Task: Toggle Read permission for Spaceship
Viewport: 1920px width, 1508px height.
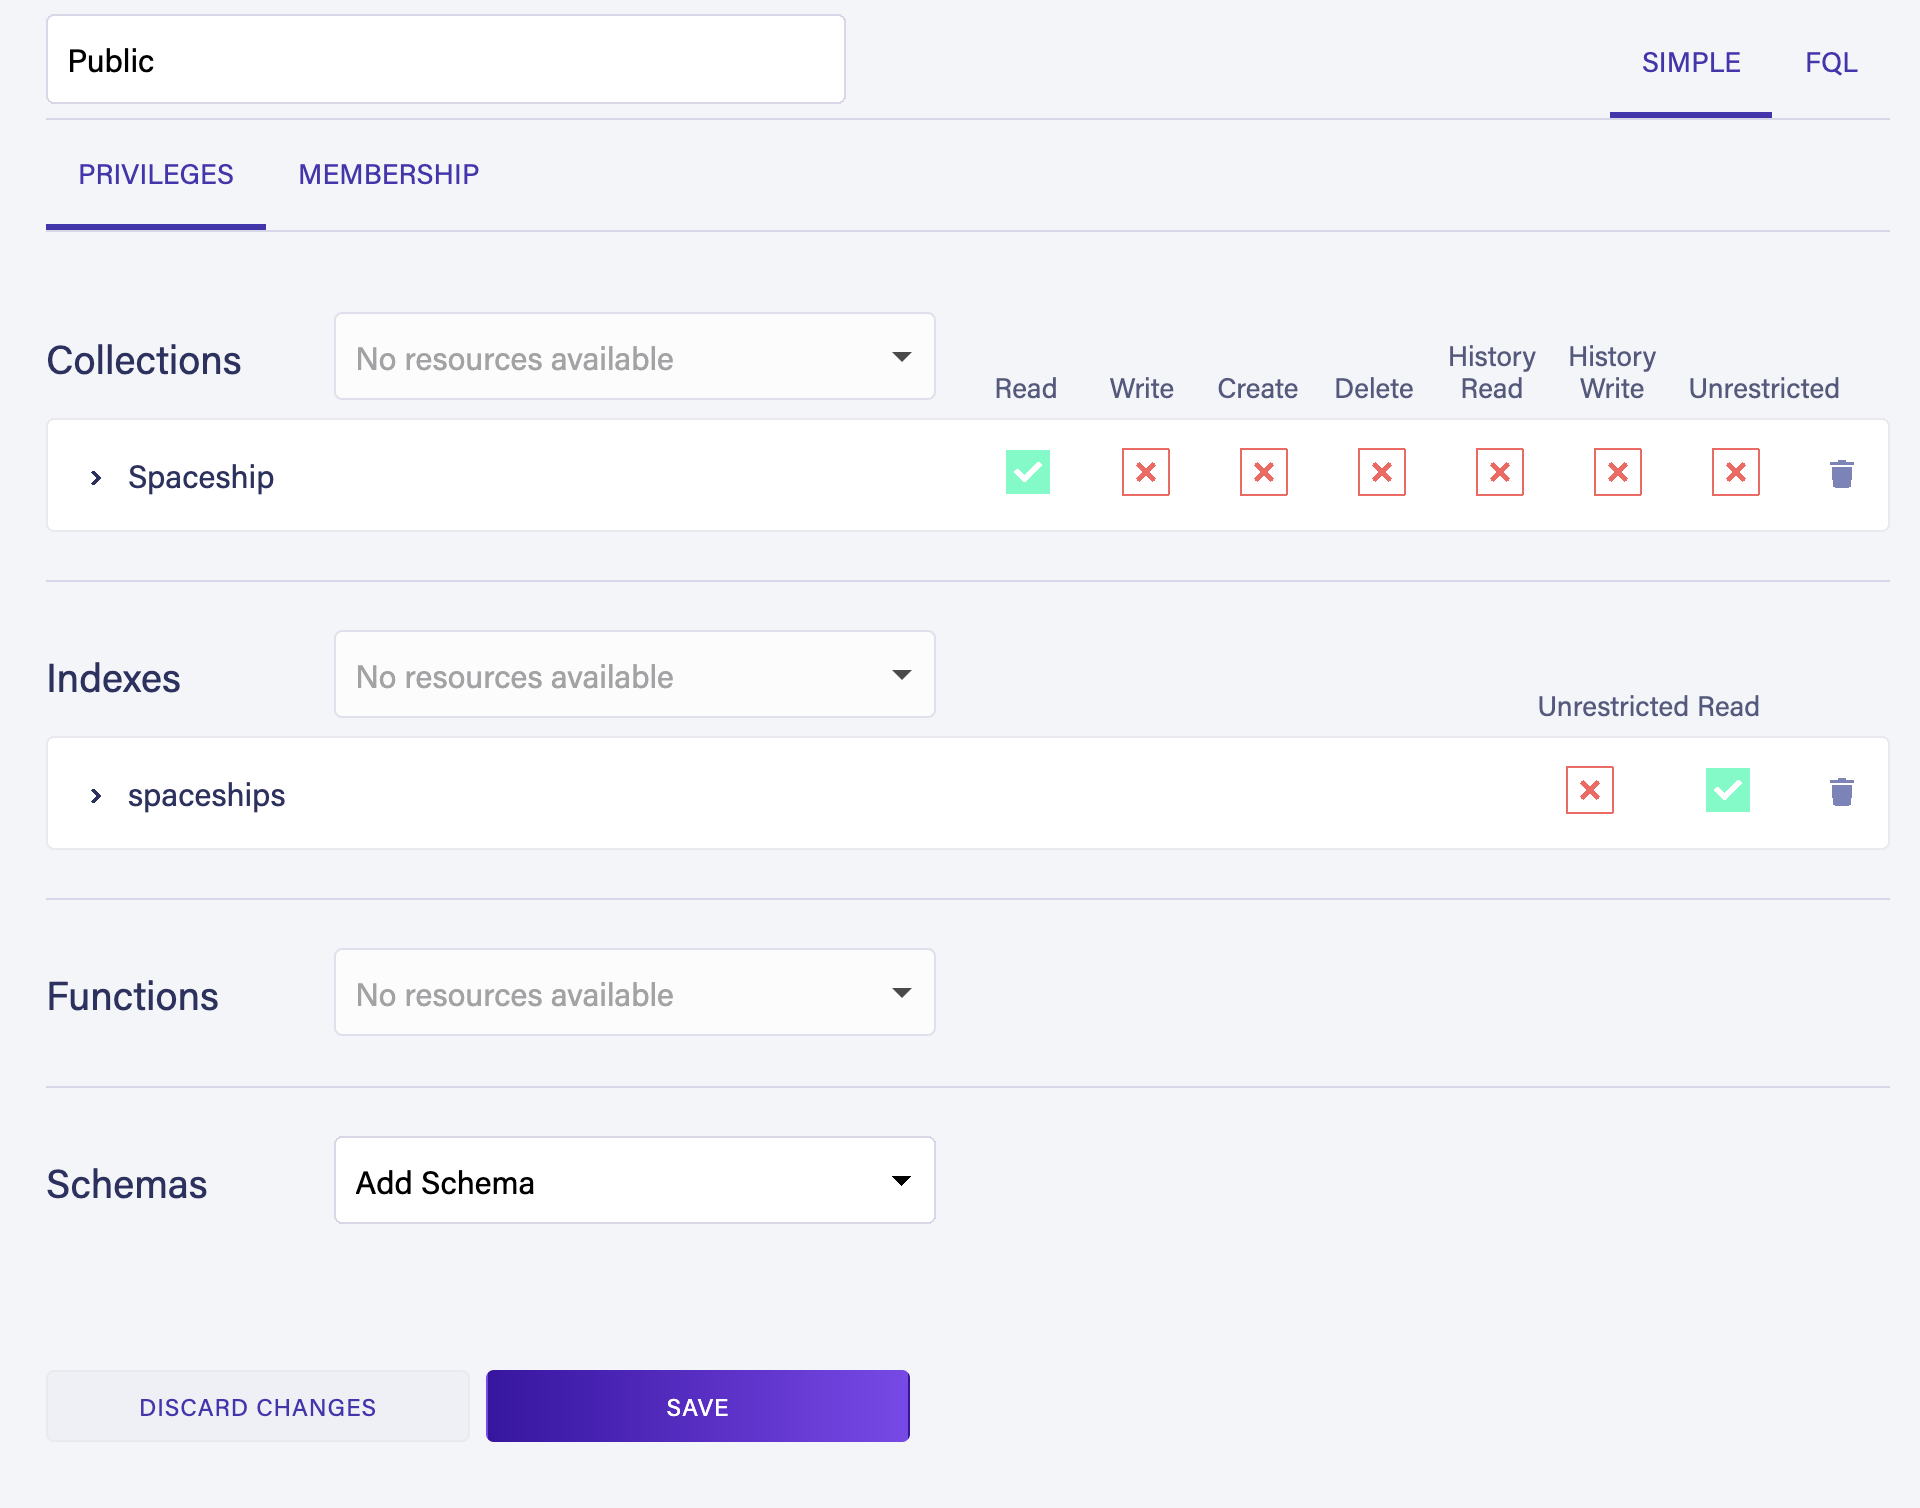Action: pyautogui.click(x=1027, y=472)
